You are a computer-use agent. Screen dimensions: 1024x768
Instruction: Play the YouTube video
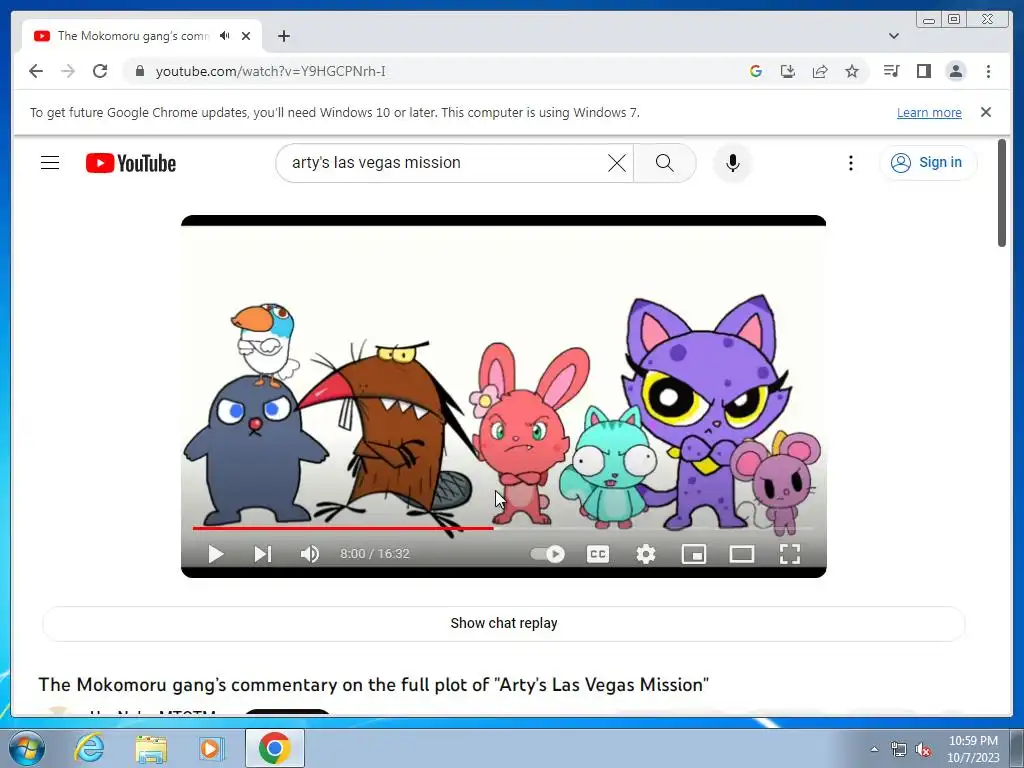pos(216,554)
